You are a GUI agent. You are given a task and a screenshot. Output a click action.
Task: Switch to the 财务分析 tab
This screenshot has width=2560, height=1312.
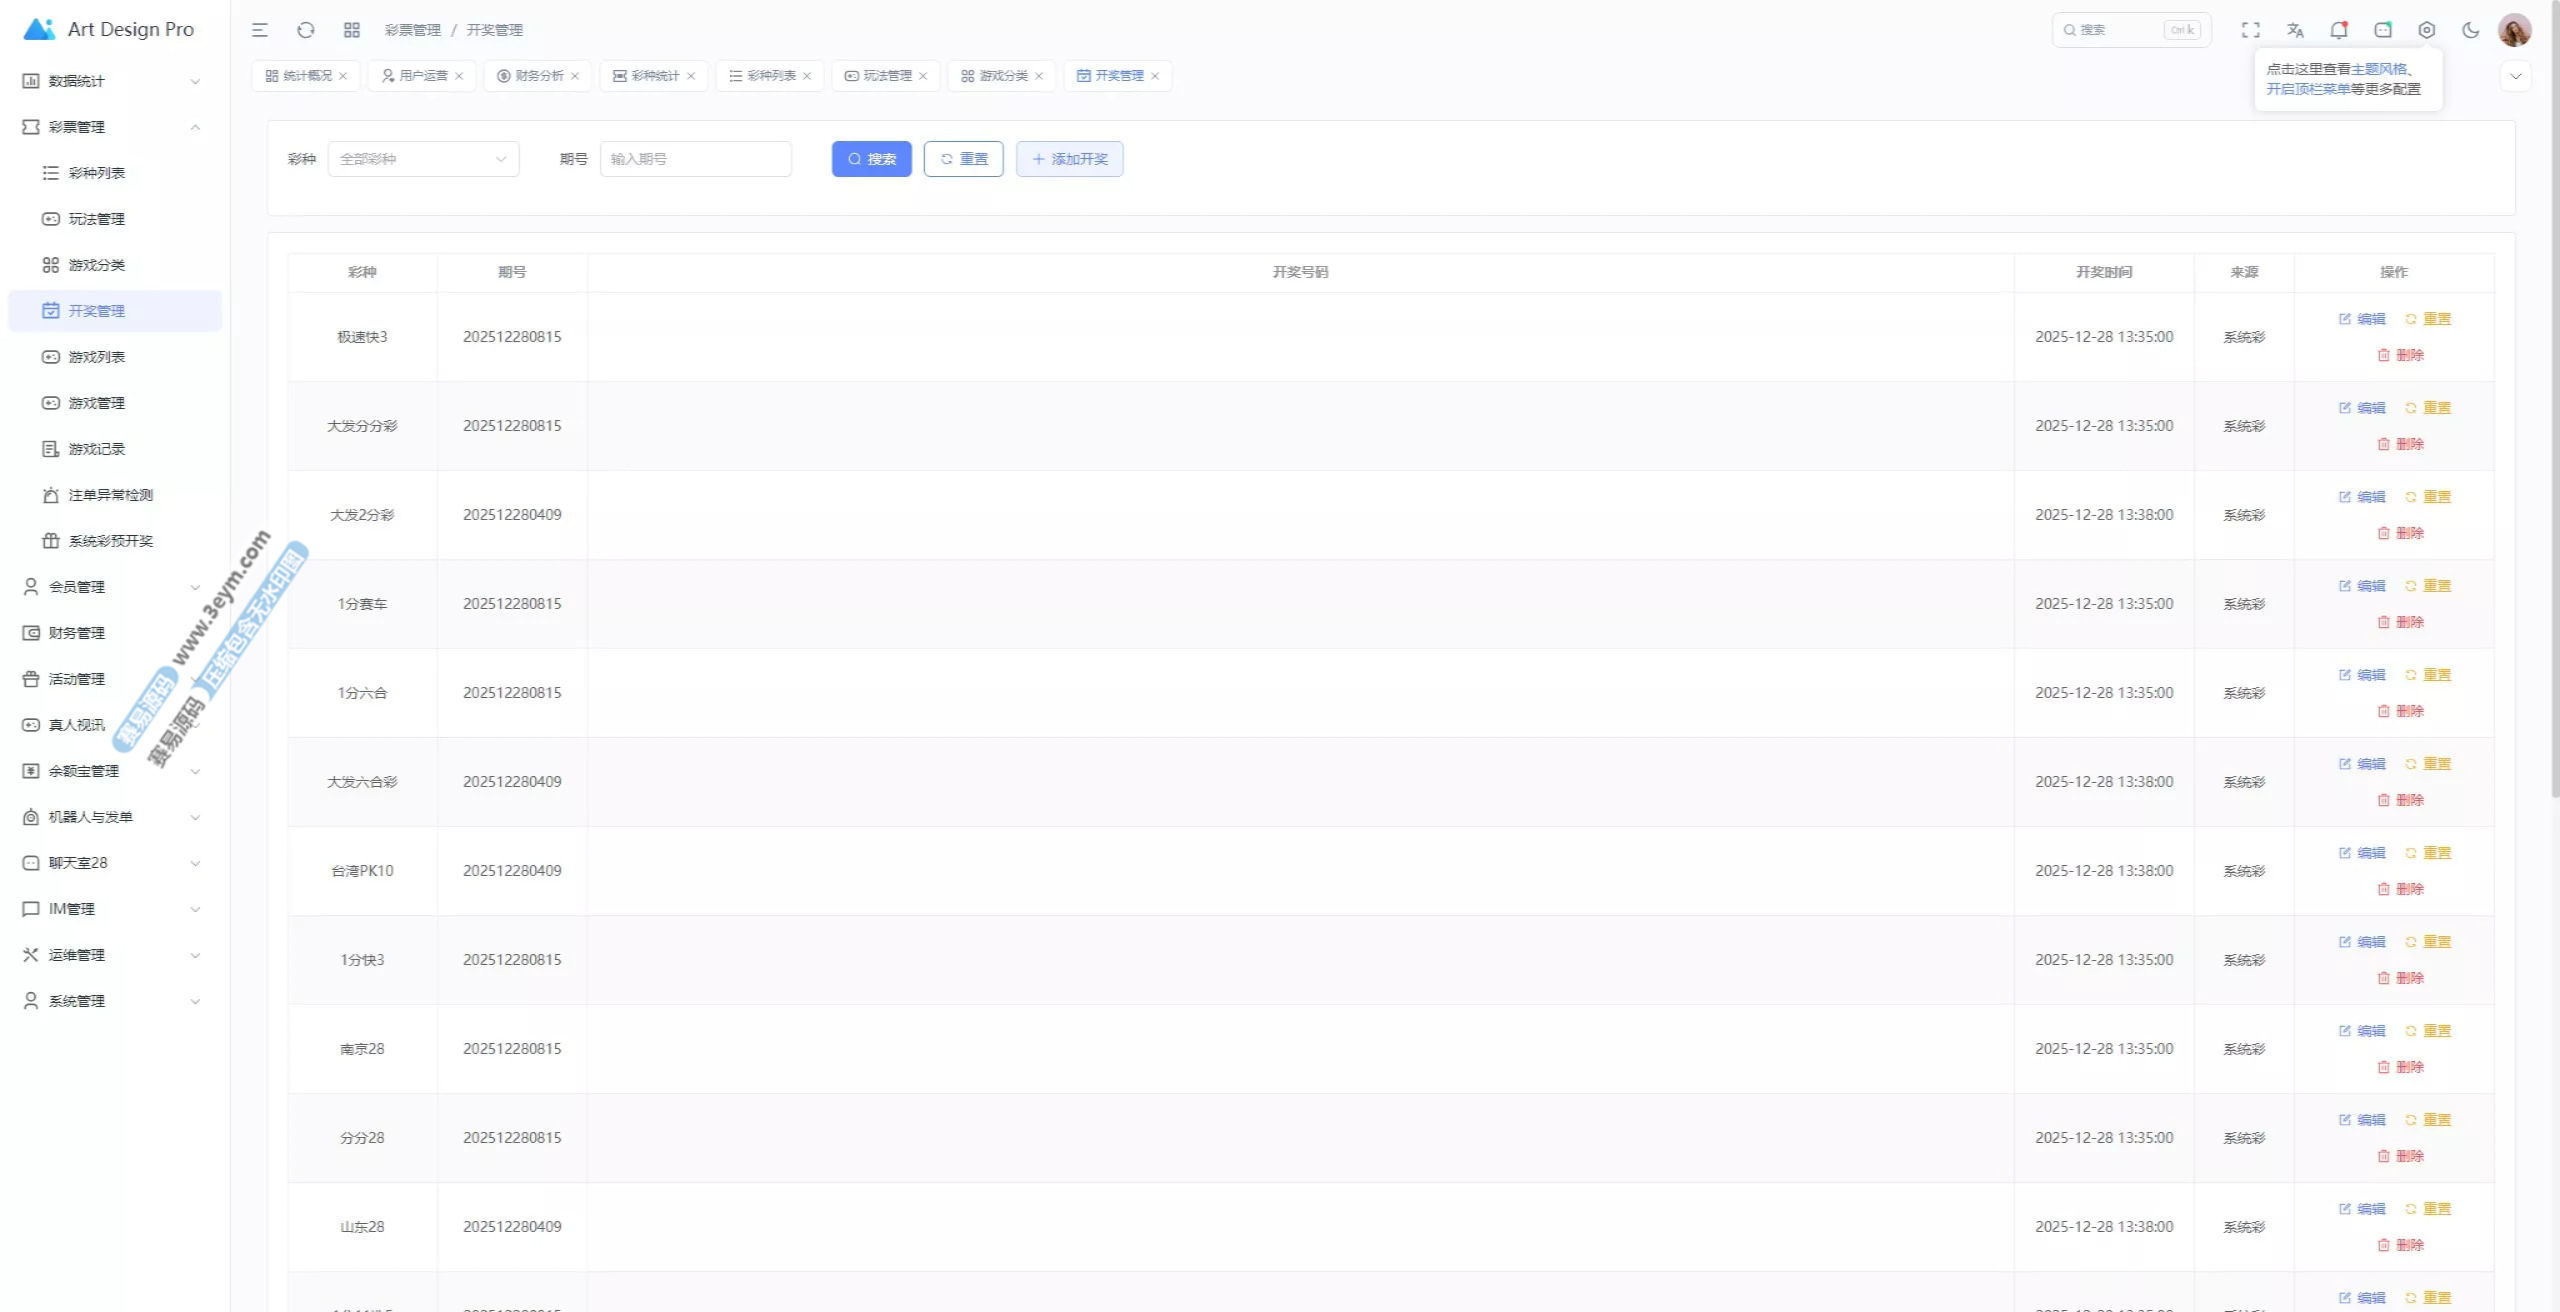[539, 76]
